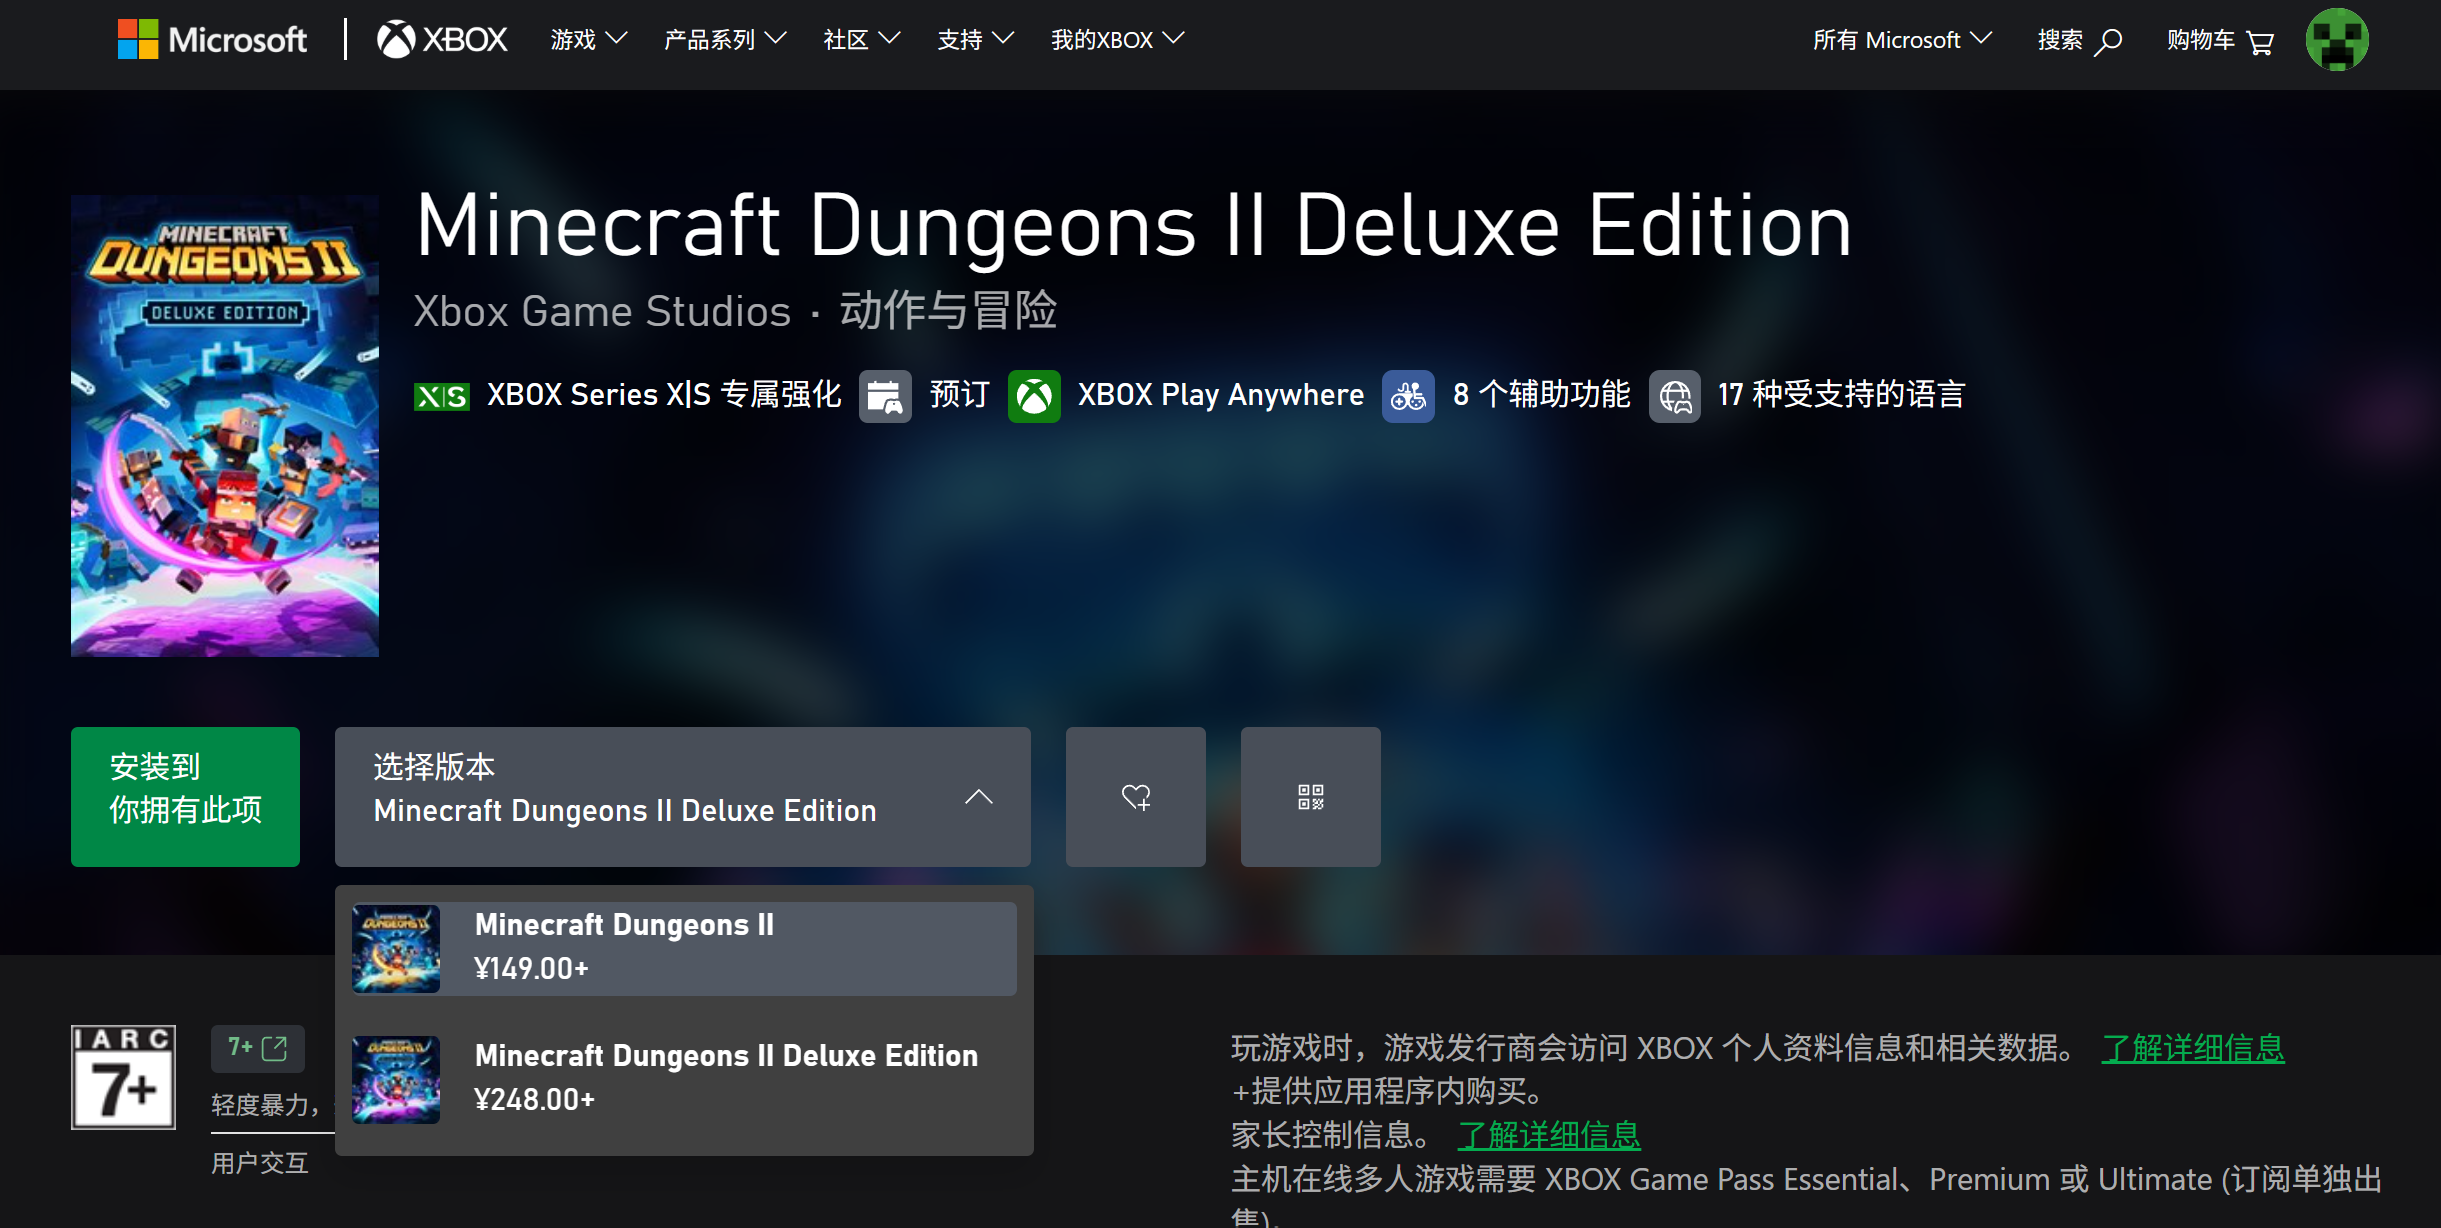Select Deluxe Edition ¥248.00+ option

pos(684,1079)
